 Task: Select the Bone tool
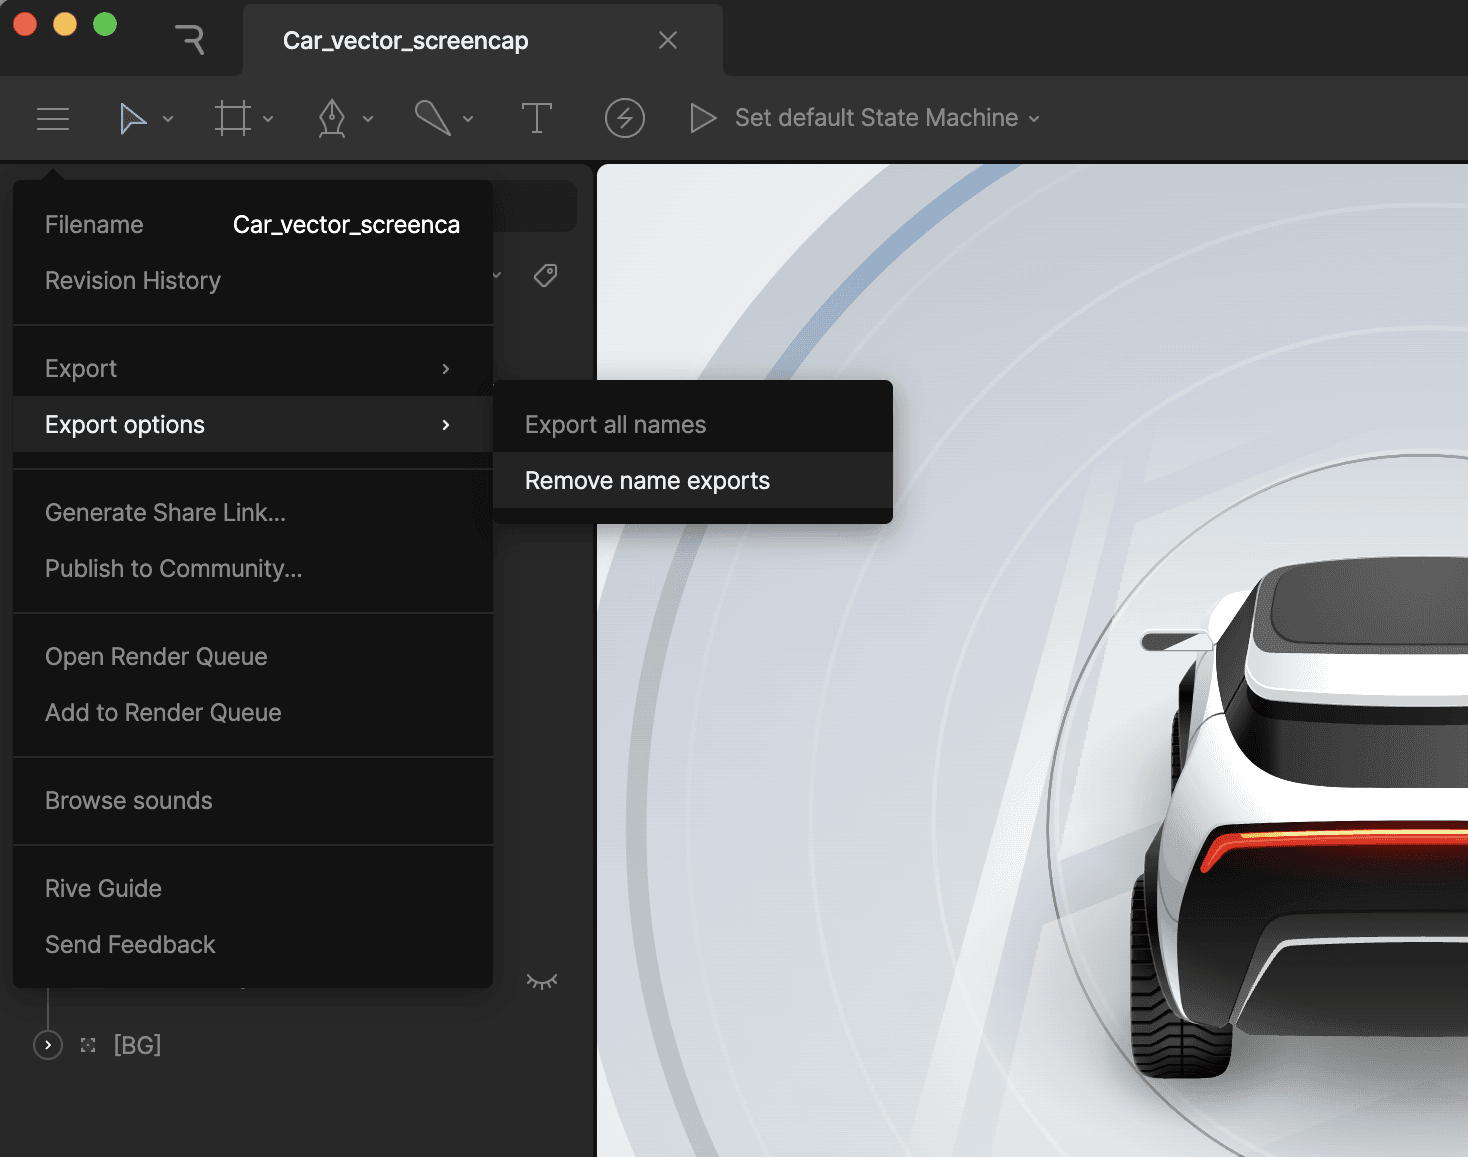pyautogui.click(x=432, y=119)
